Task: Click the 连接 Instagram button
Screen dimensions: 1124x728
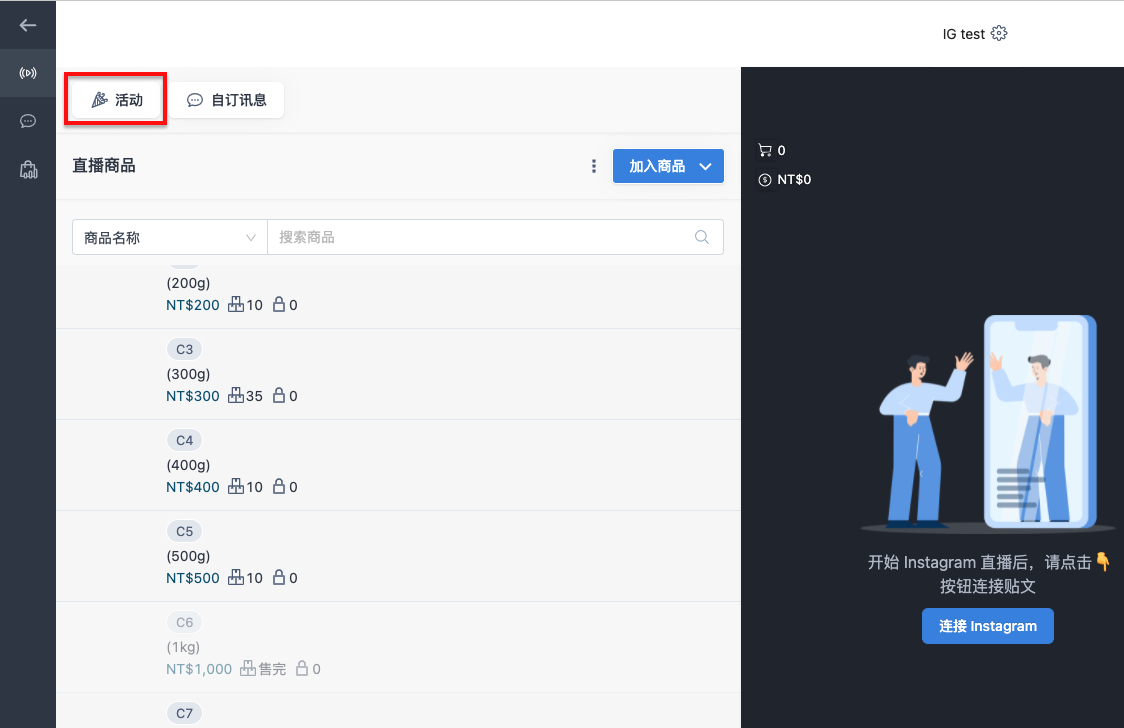Action: (988, 626)
